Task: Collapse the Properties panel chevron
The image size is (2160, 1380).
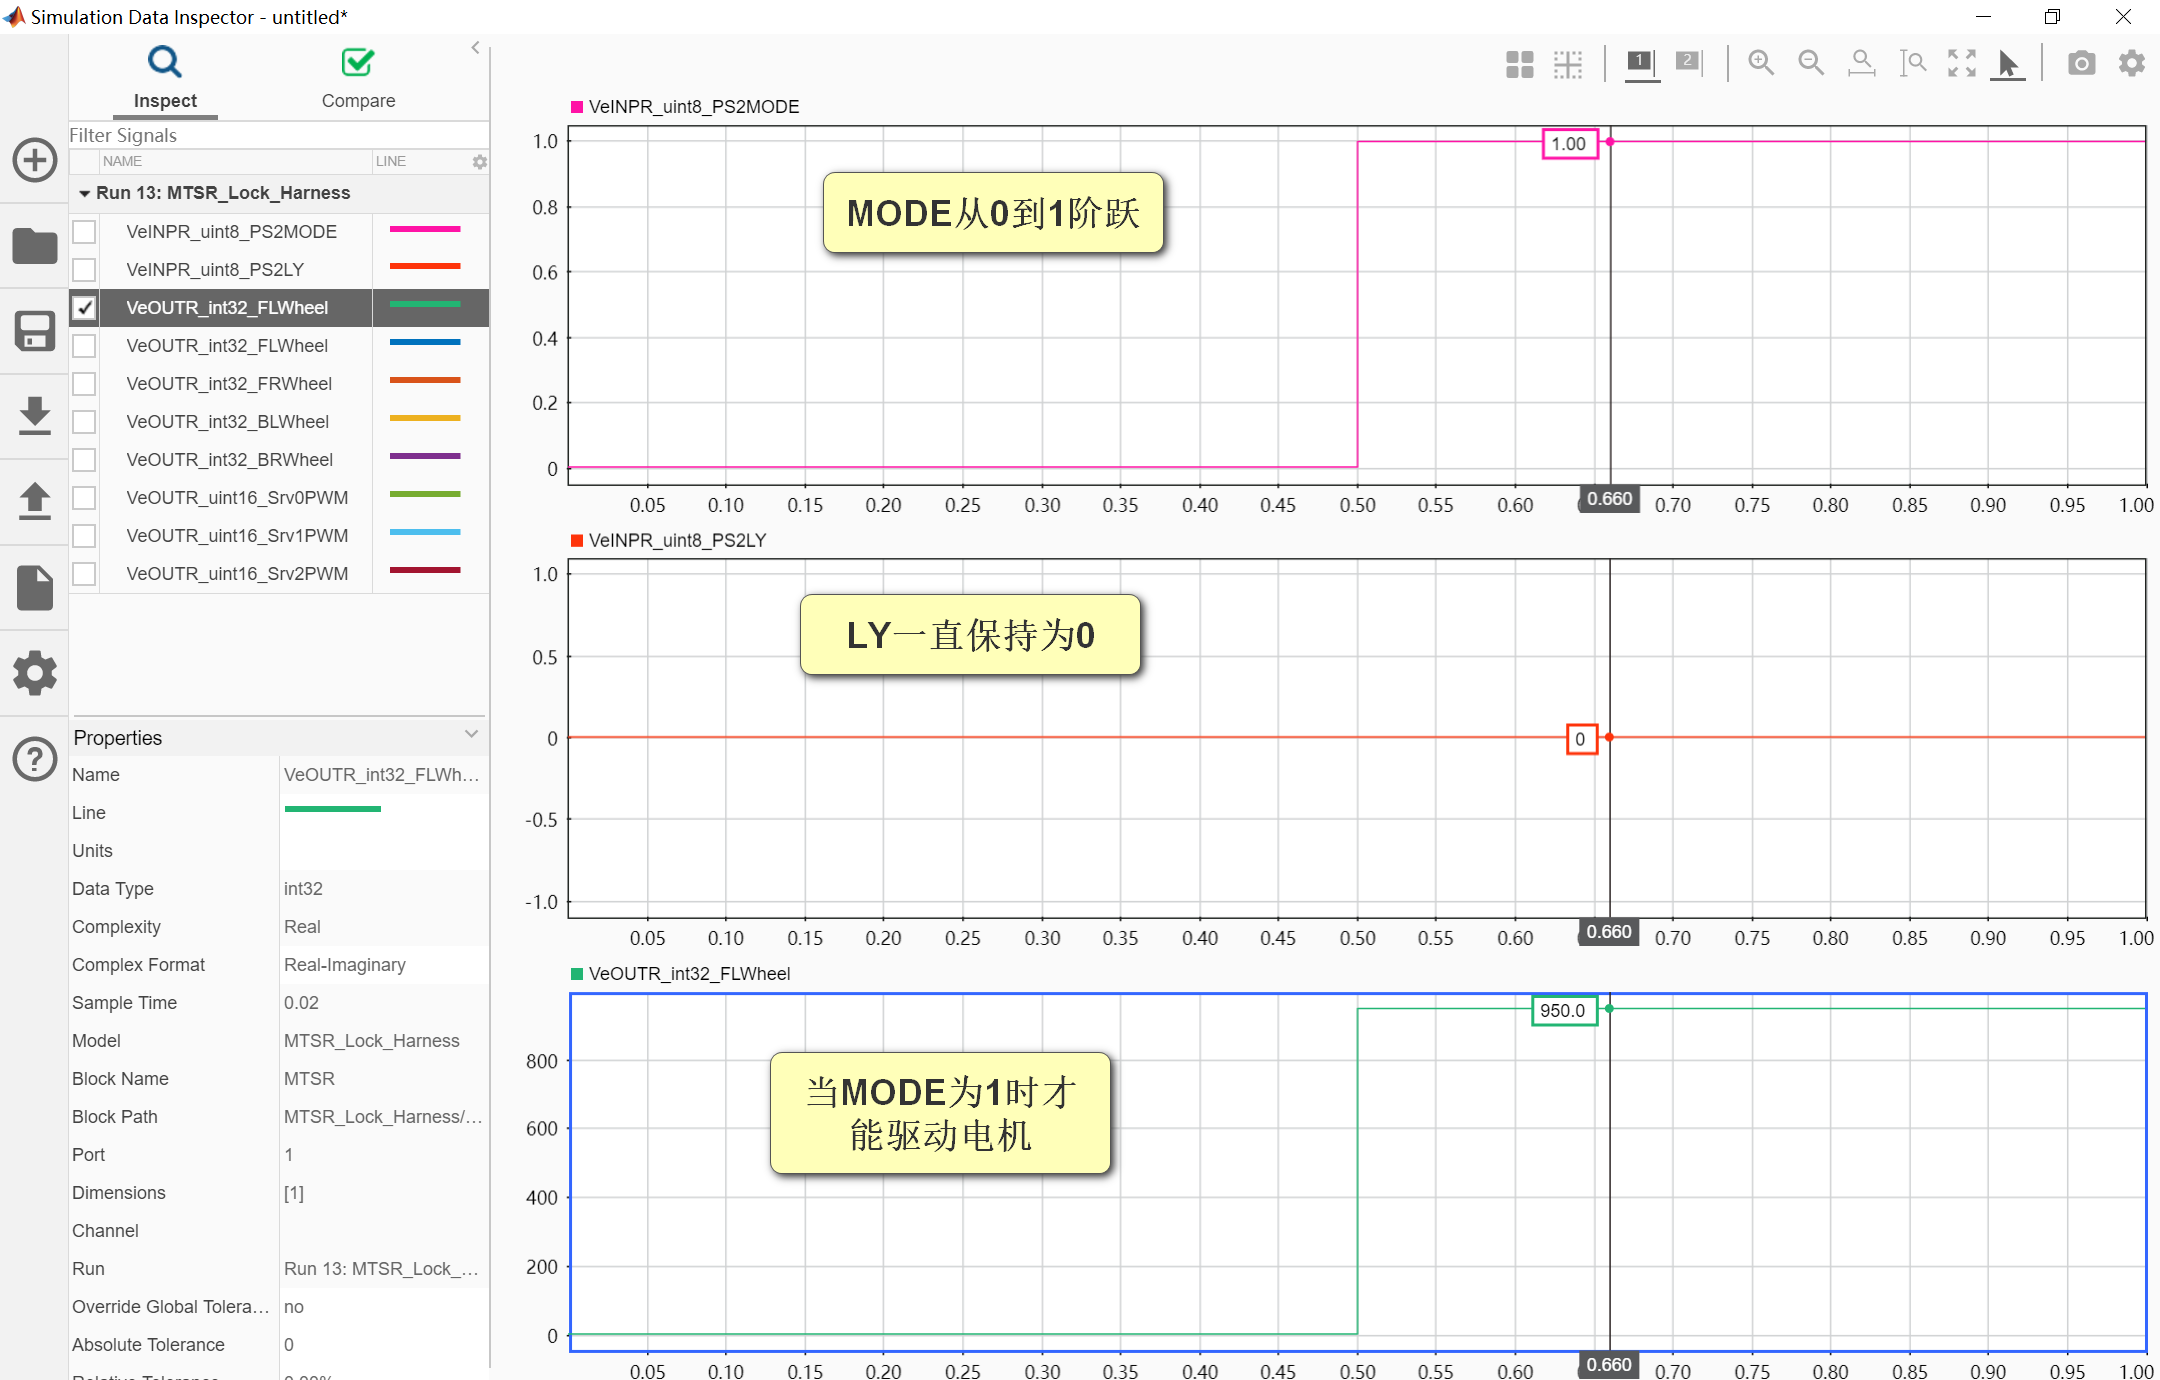Action: 471,735
